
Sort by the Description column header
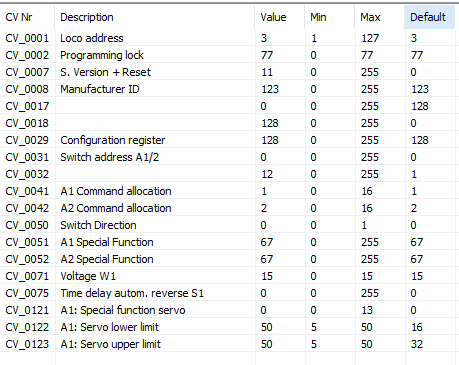pos(155,17)
